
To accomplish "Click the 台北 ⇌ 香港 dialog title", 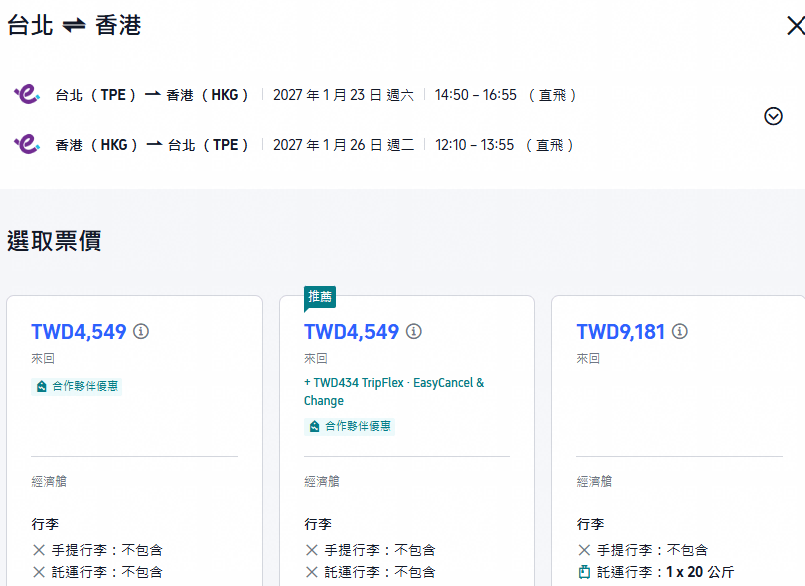I will click(x=74, y=25).
